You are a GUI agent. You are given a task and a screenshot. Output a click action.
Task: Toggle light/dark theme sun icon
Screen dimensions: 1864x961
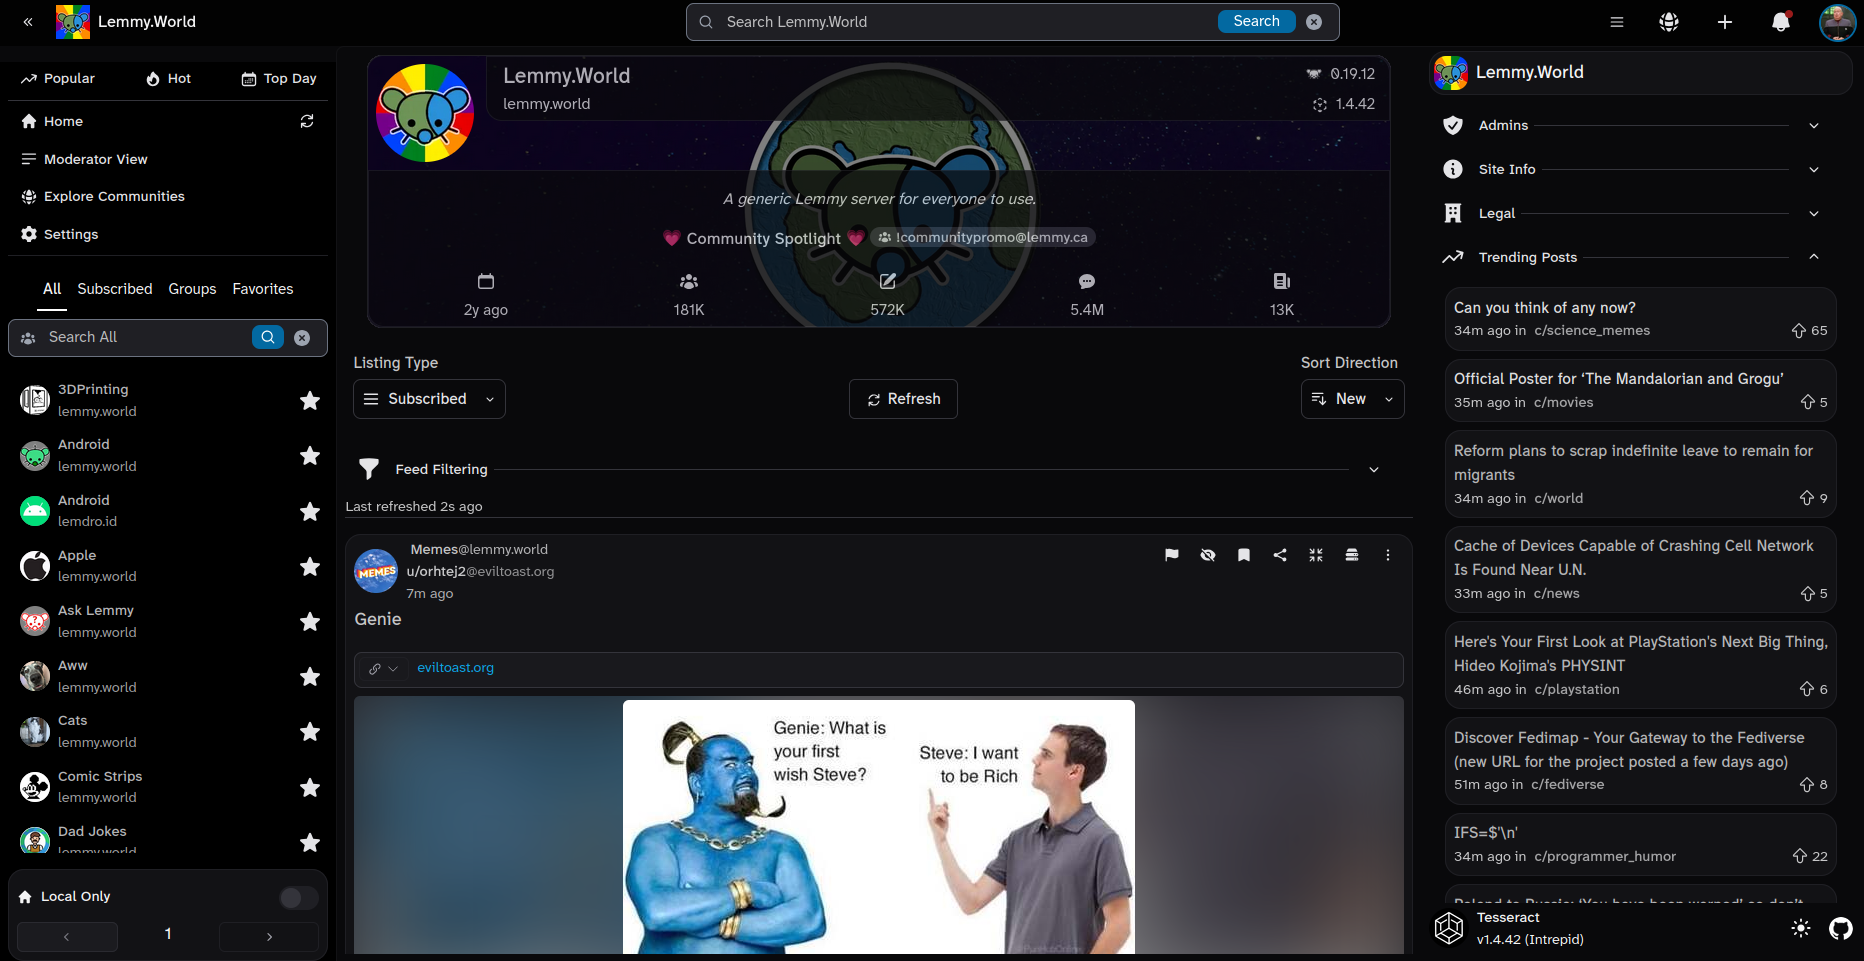click(1801, 928)
